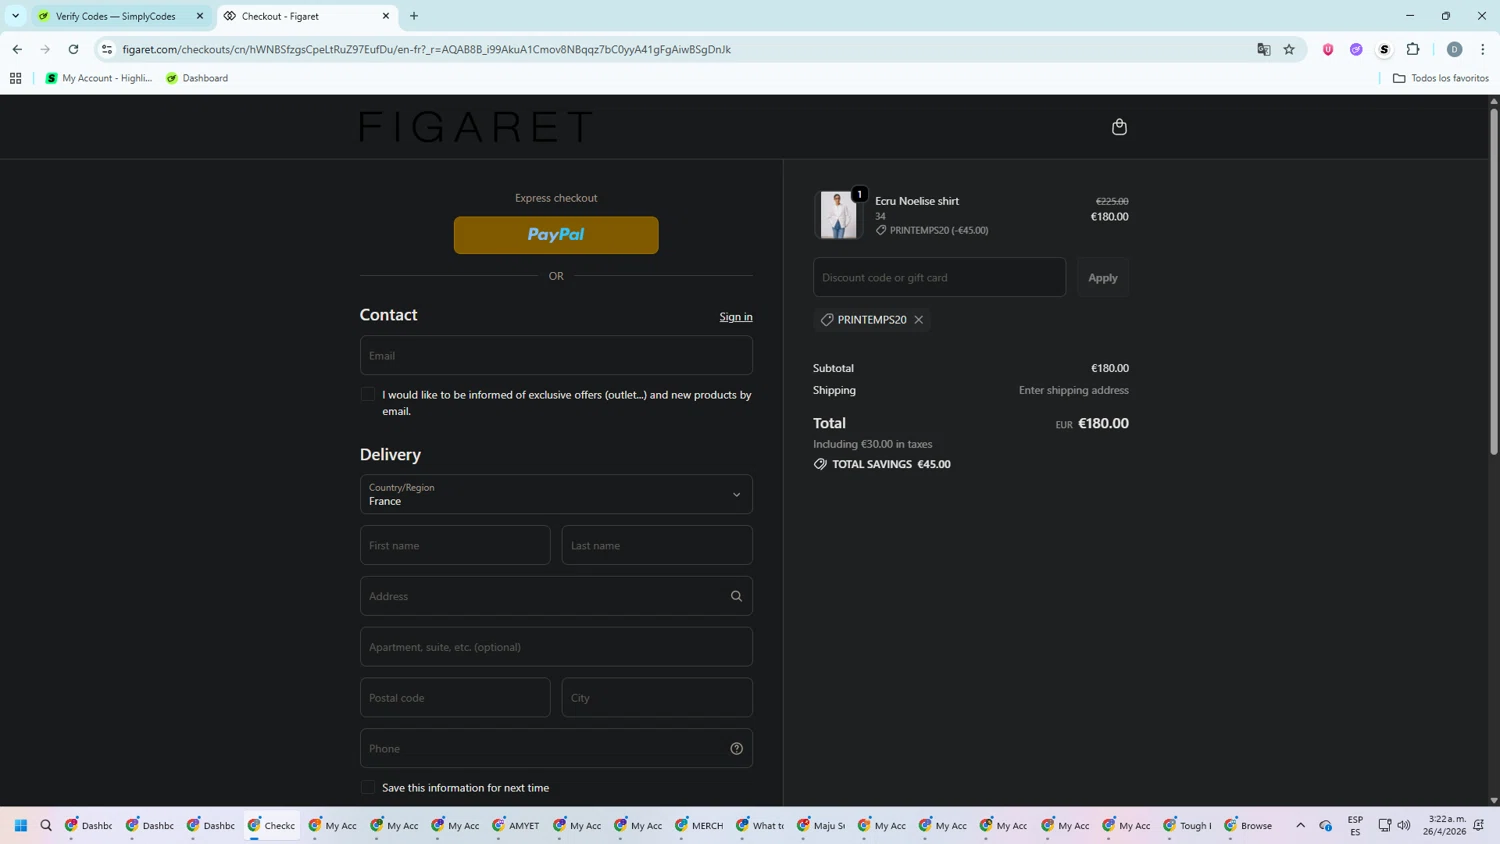Click into the Address field

point(556,596)
